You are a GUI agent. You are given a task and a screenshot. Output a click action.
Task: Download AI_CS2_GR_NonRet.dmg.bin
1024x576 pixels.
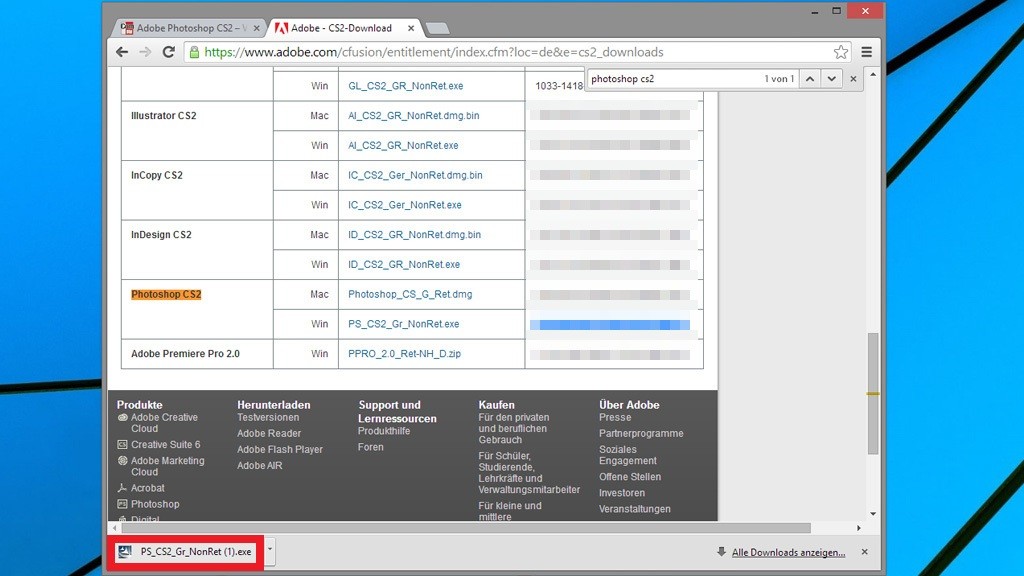(x=413, y=116)
